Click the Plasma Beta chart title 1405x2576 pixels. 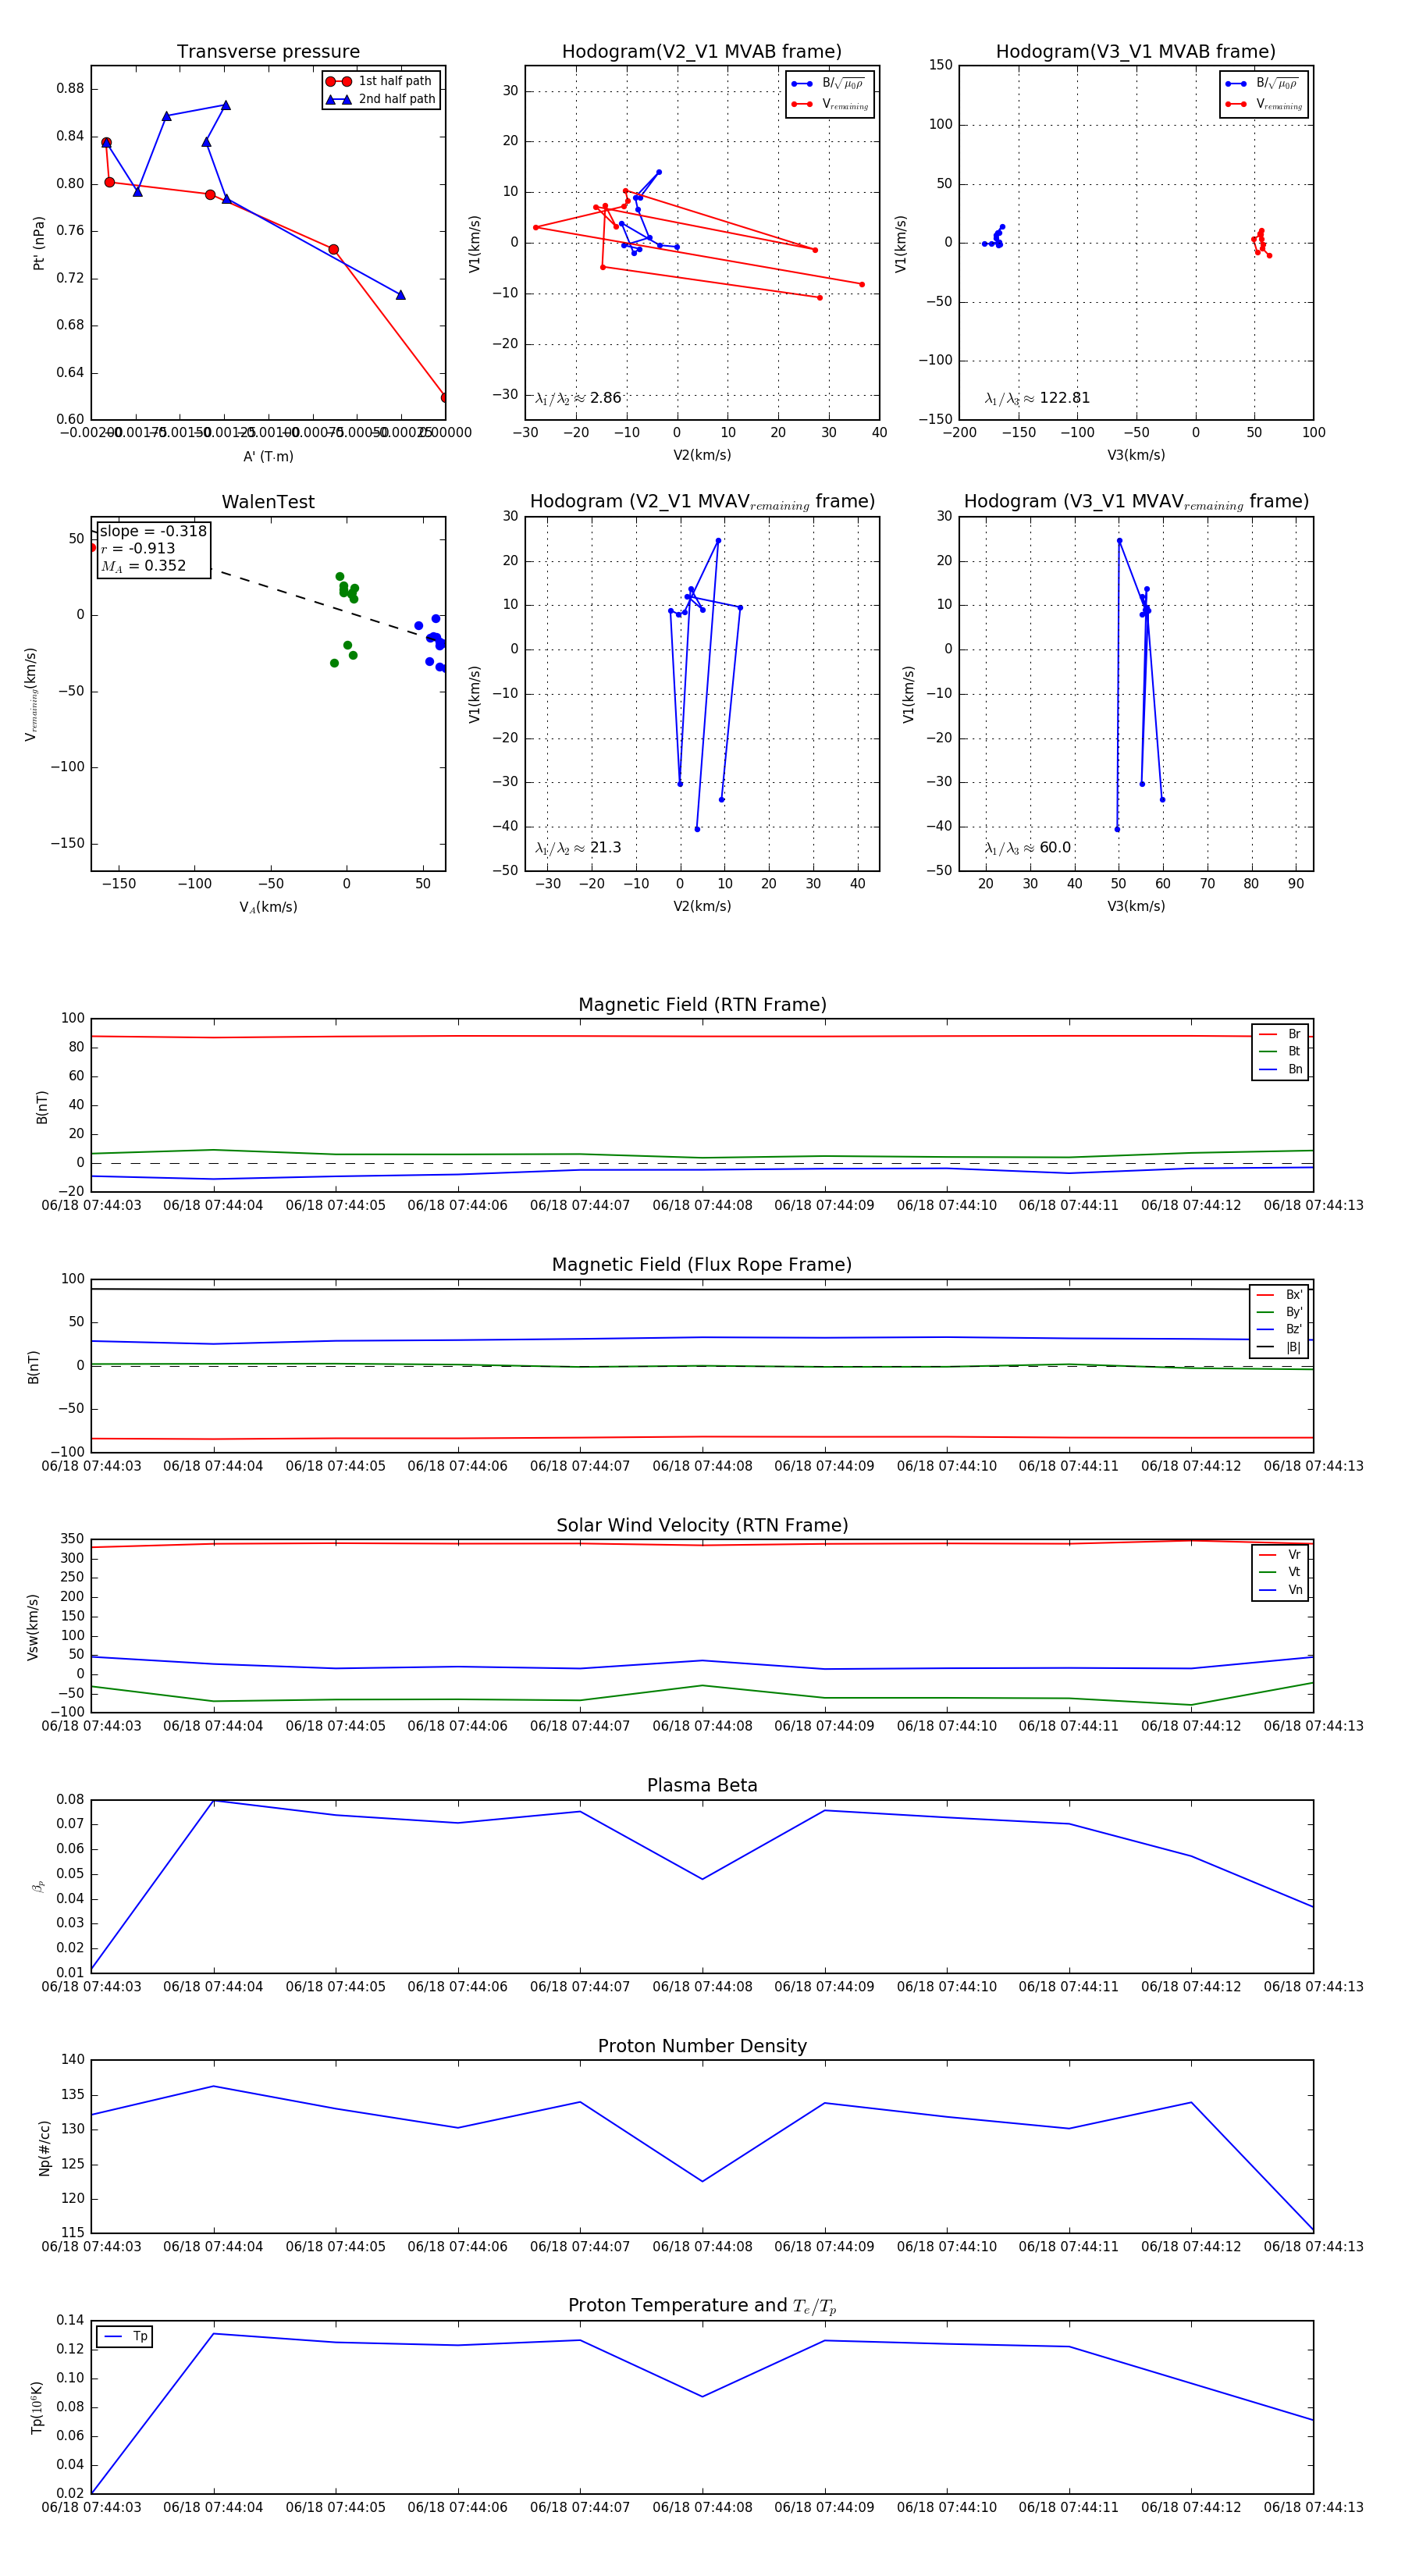click(702, 1785)
